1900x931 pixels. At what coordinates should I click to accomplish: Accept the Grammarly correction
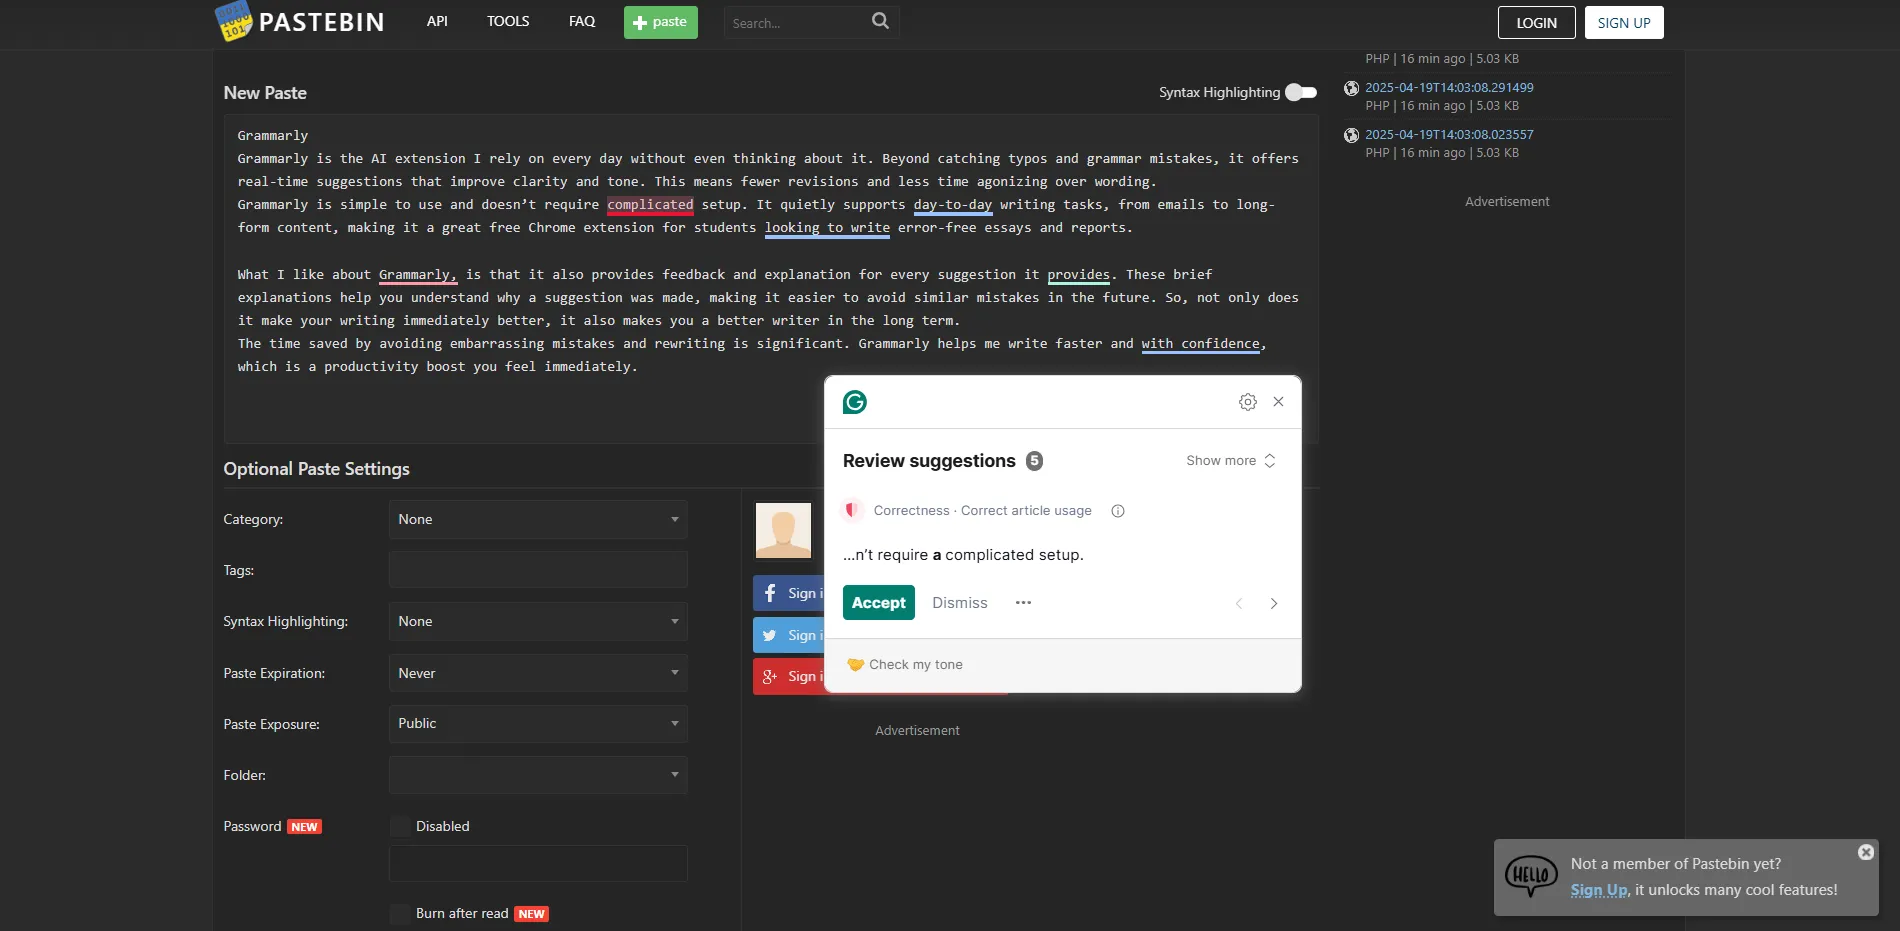pos(877,602)
